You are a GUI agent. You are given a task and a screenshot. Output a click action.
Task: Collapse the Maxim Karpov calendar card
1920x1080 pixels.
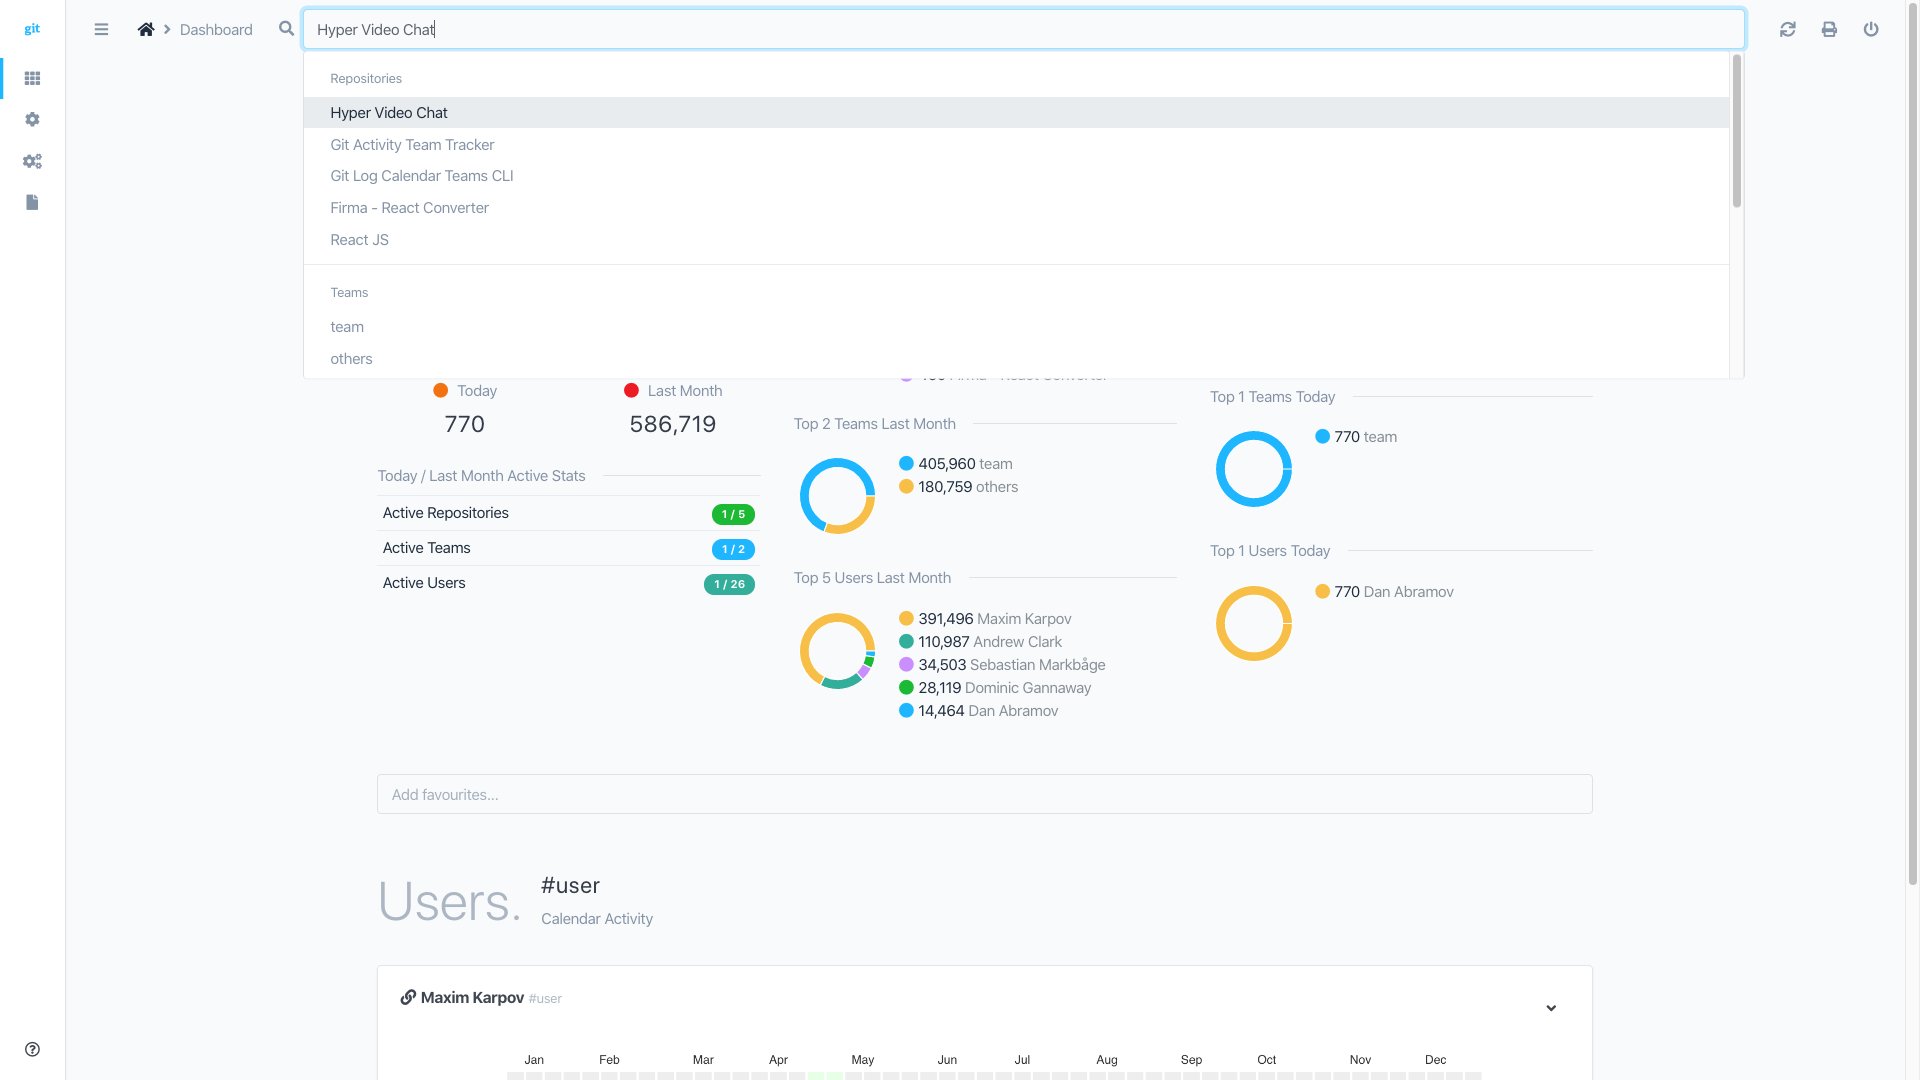(1551, 1008)
